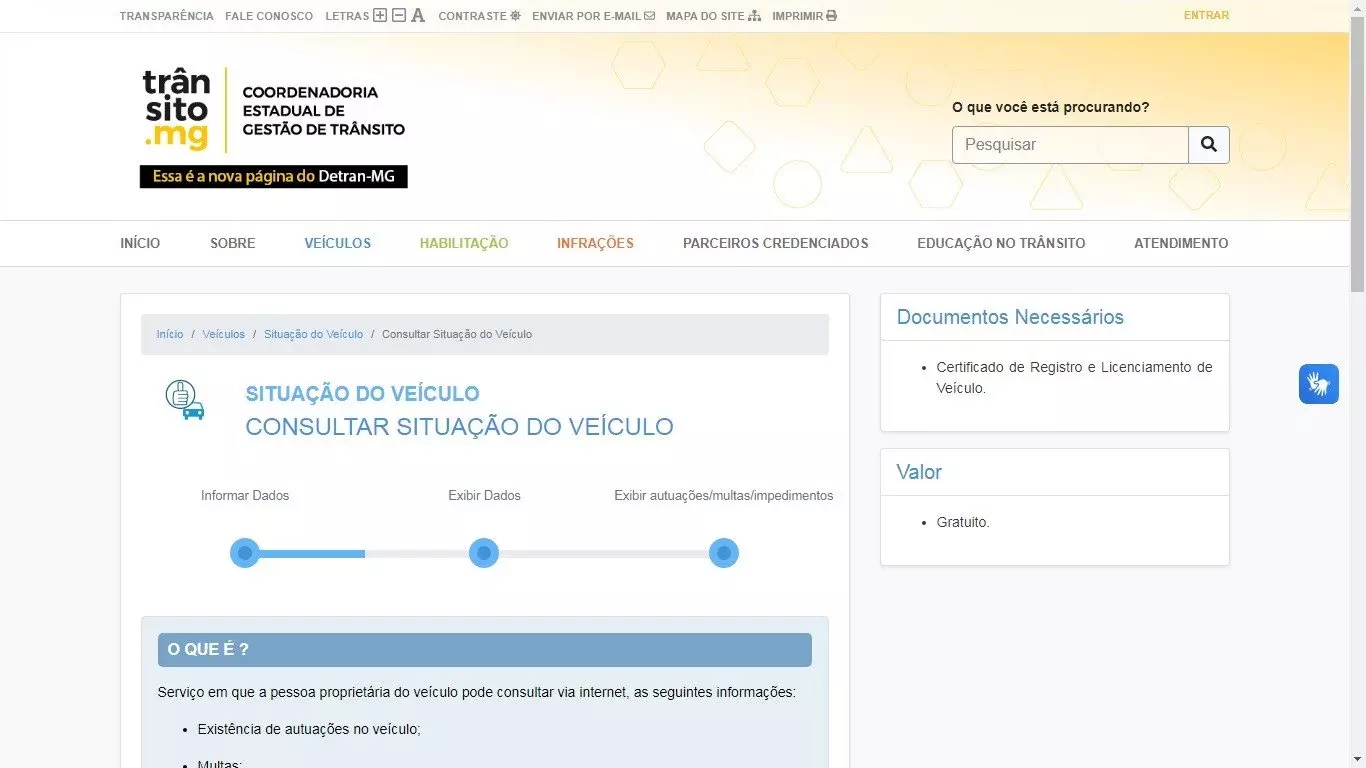This screenshot has height=768, width=1366.
Task: Go to Veículos breadcrumb
Action: coord(224,334)
